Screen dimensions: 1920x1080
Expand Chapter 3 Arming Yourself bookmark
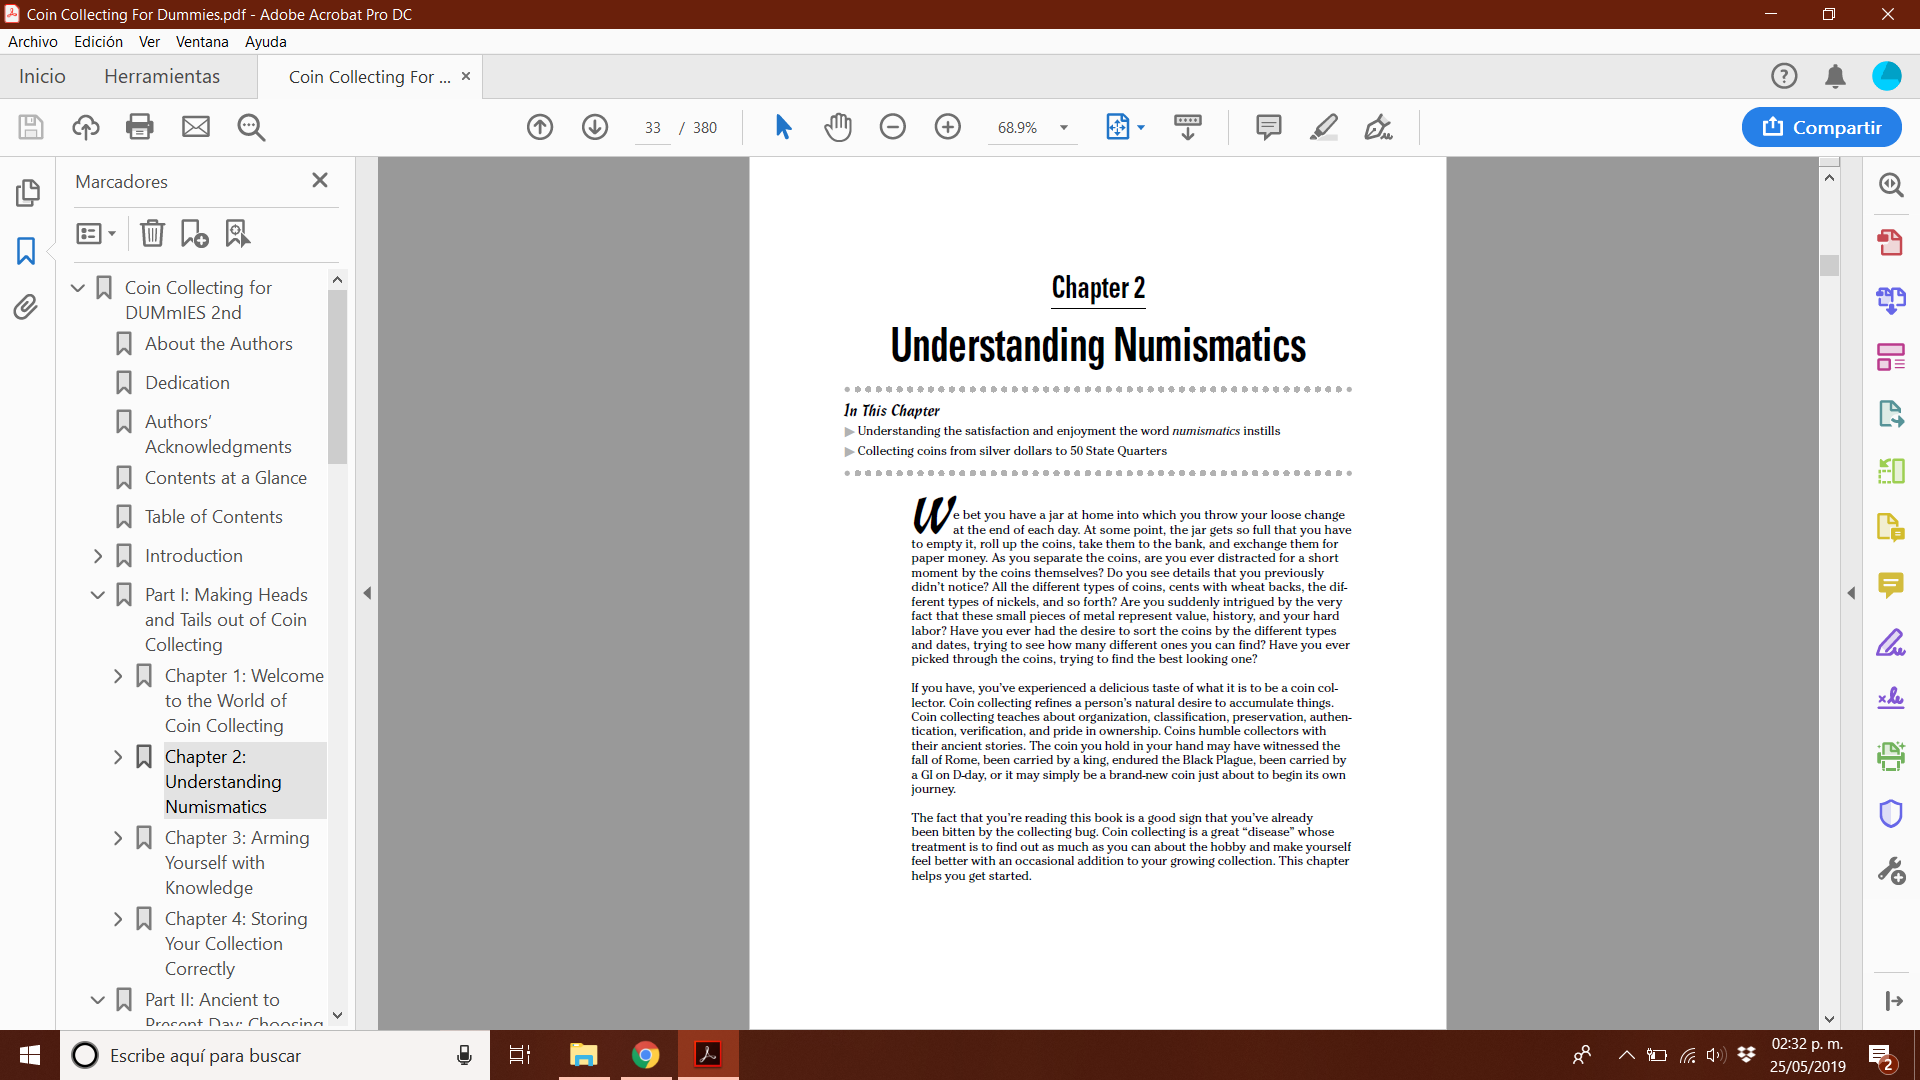click(x=118, y=838)
